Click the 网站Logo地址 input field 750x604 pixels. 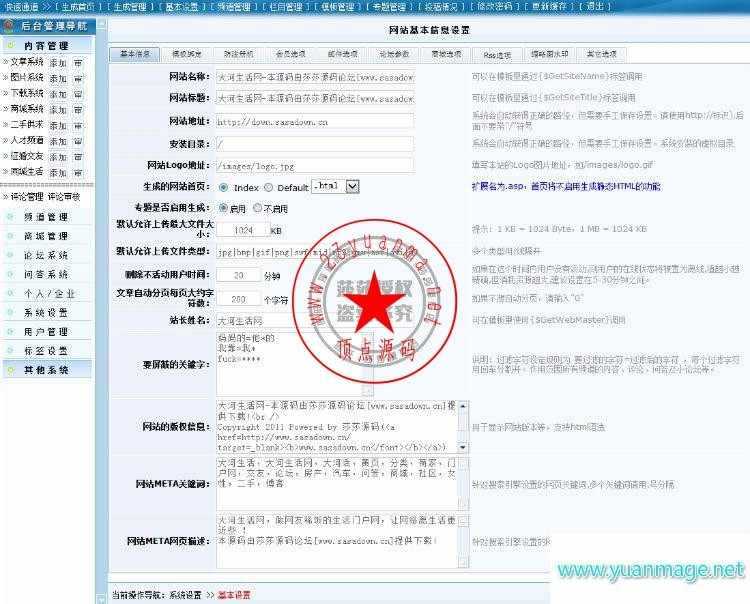pos(315,165)
